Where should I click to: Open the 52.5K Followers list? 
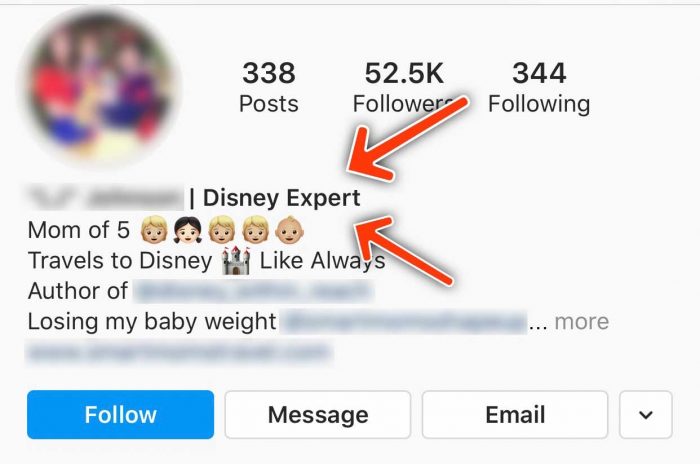[404, 88]
